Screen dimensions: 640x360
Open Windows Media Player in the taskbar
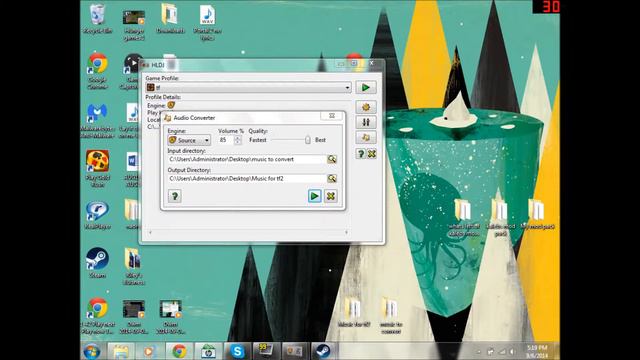pyautogui.click(x=149, y=351)
